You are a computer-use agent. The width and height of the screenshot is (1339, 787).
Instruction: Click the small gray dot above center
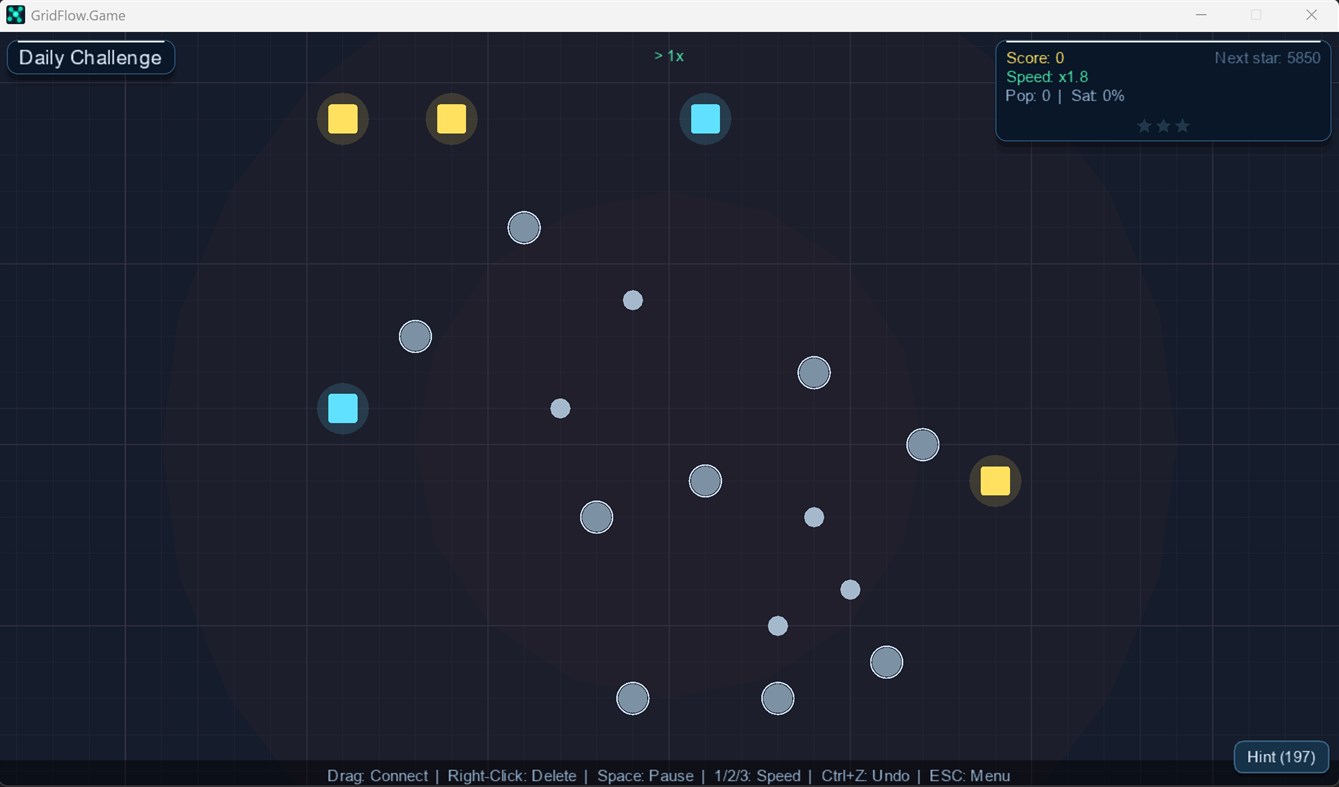pyautogui.click(x=632, y=299)
